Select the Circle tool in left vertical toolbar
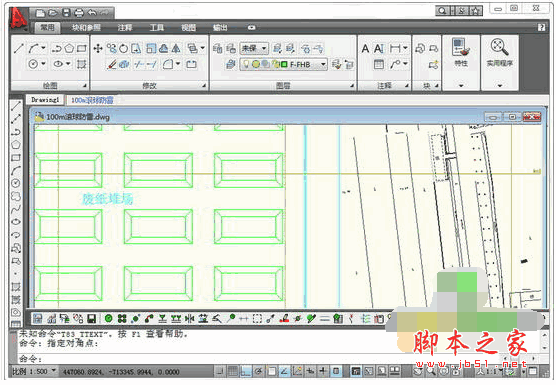 16,183
